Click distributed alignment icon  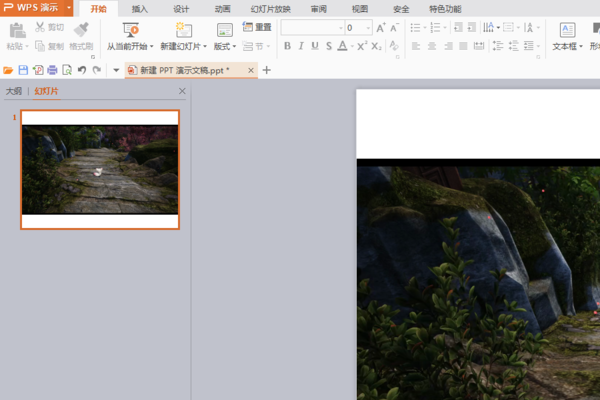479,46
